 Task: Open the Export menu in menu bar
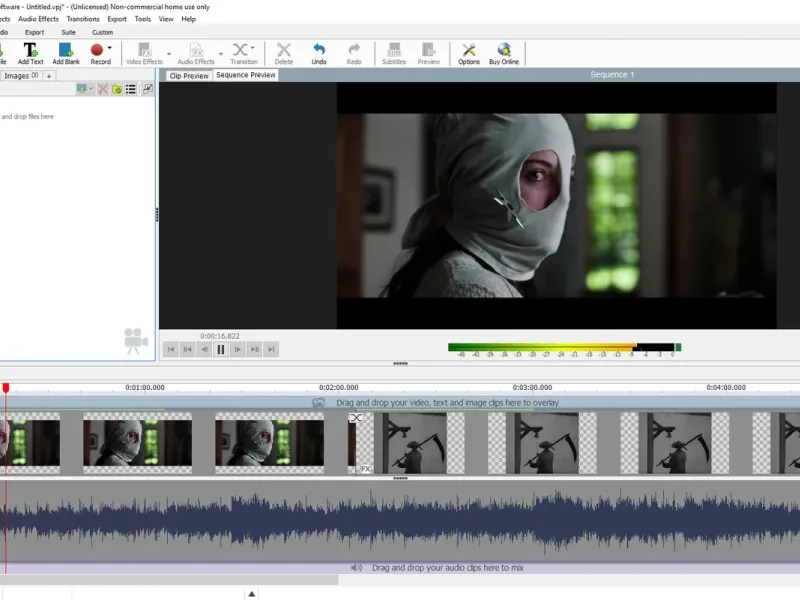tap(117, 19)
